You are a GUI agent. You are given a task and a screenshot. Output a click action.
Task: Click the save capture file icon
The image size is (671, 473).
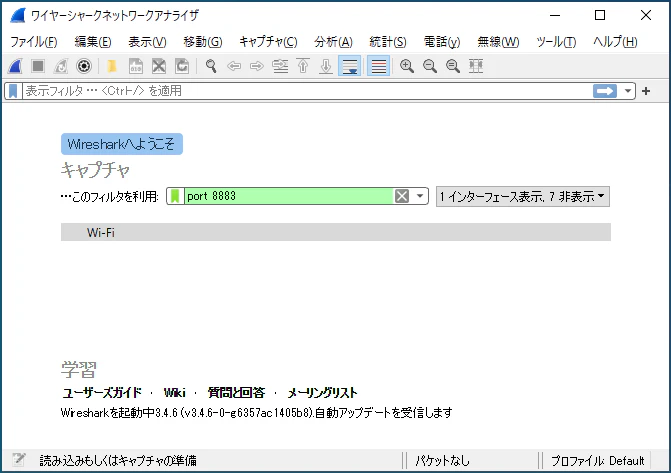click(136, 66)
